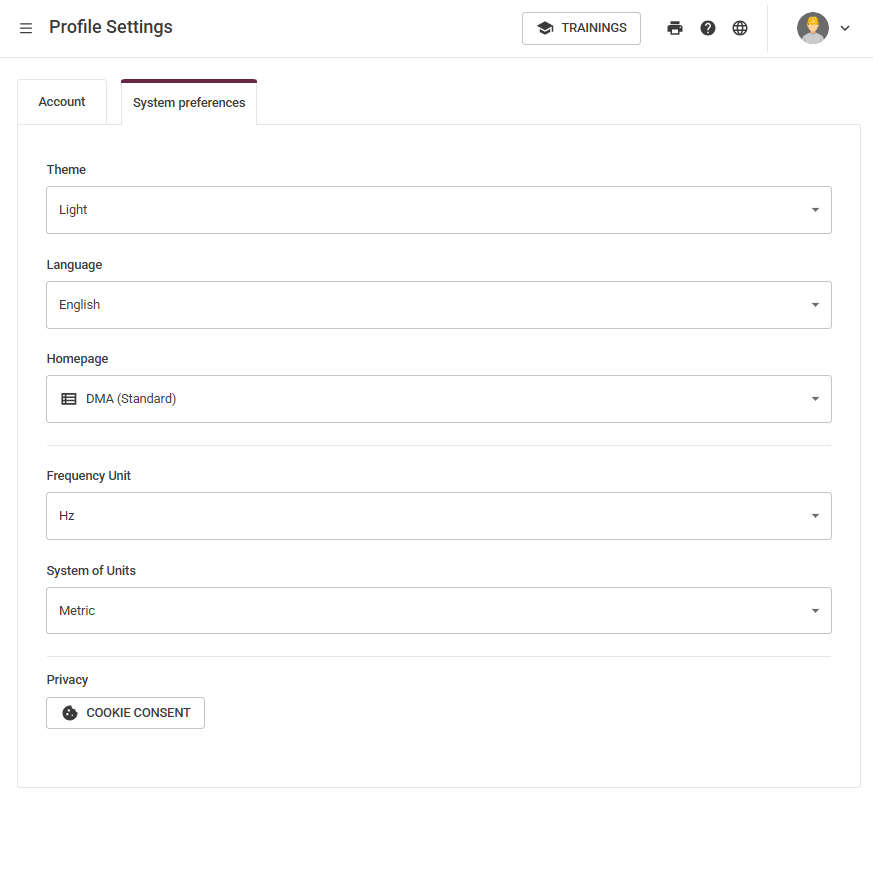Click the graduation cap Trainings icon
The image size is (873, 886).
pyautogui.click(x=545, y=28)
